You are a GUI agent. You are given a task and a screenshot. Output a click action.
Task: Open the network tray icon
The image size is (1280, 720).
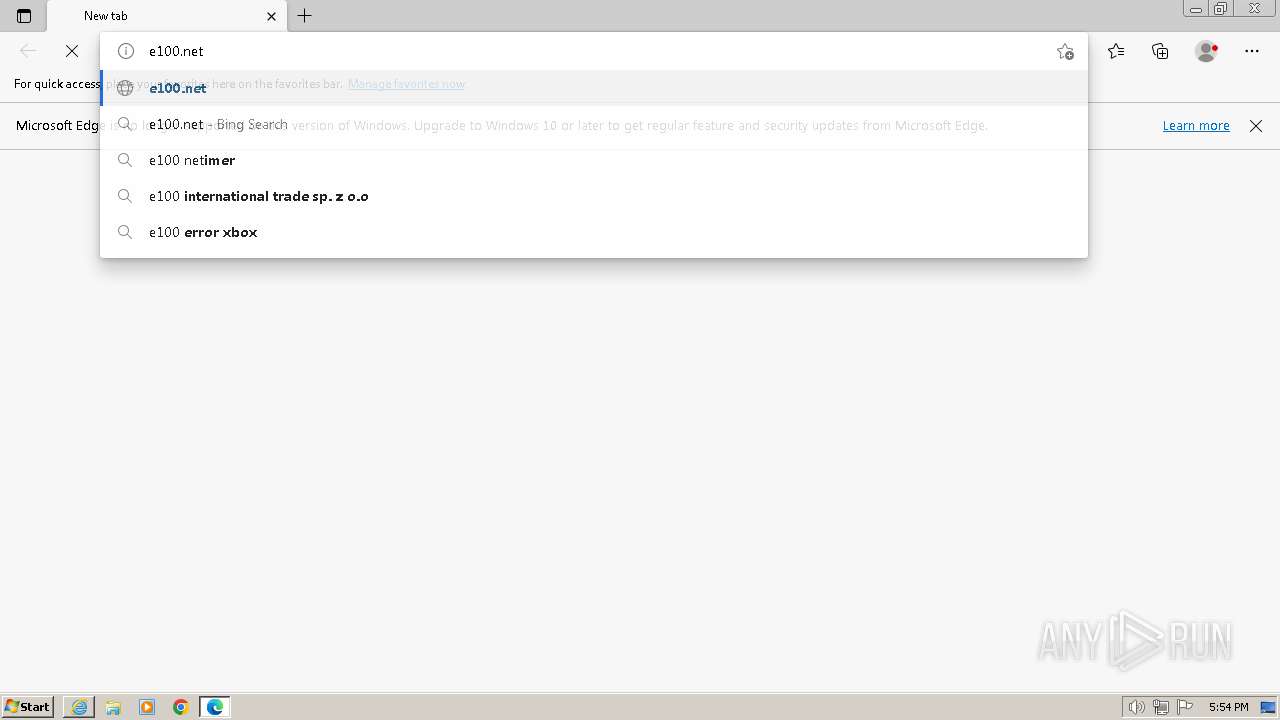point(1161,707)
